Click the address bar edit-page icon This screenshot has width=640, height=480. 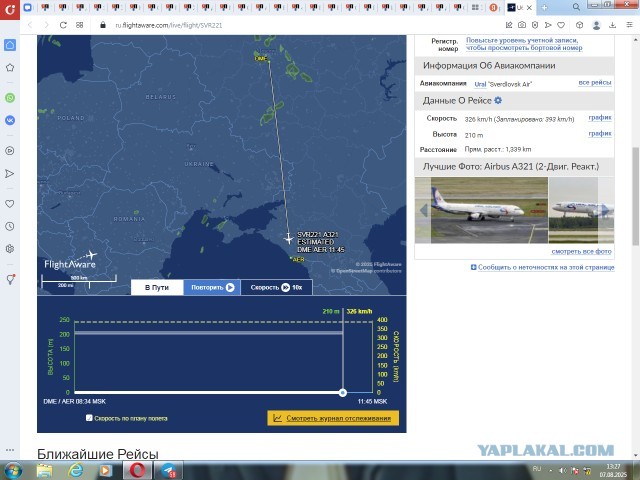point(509,25)
